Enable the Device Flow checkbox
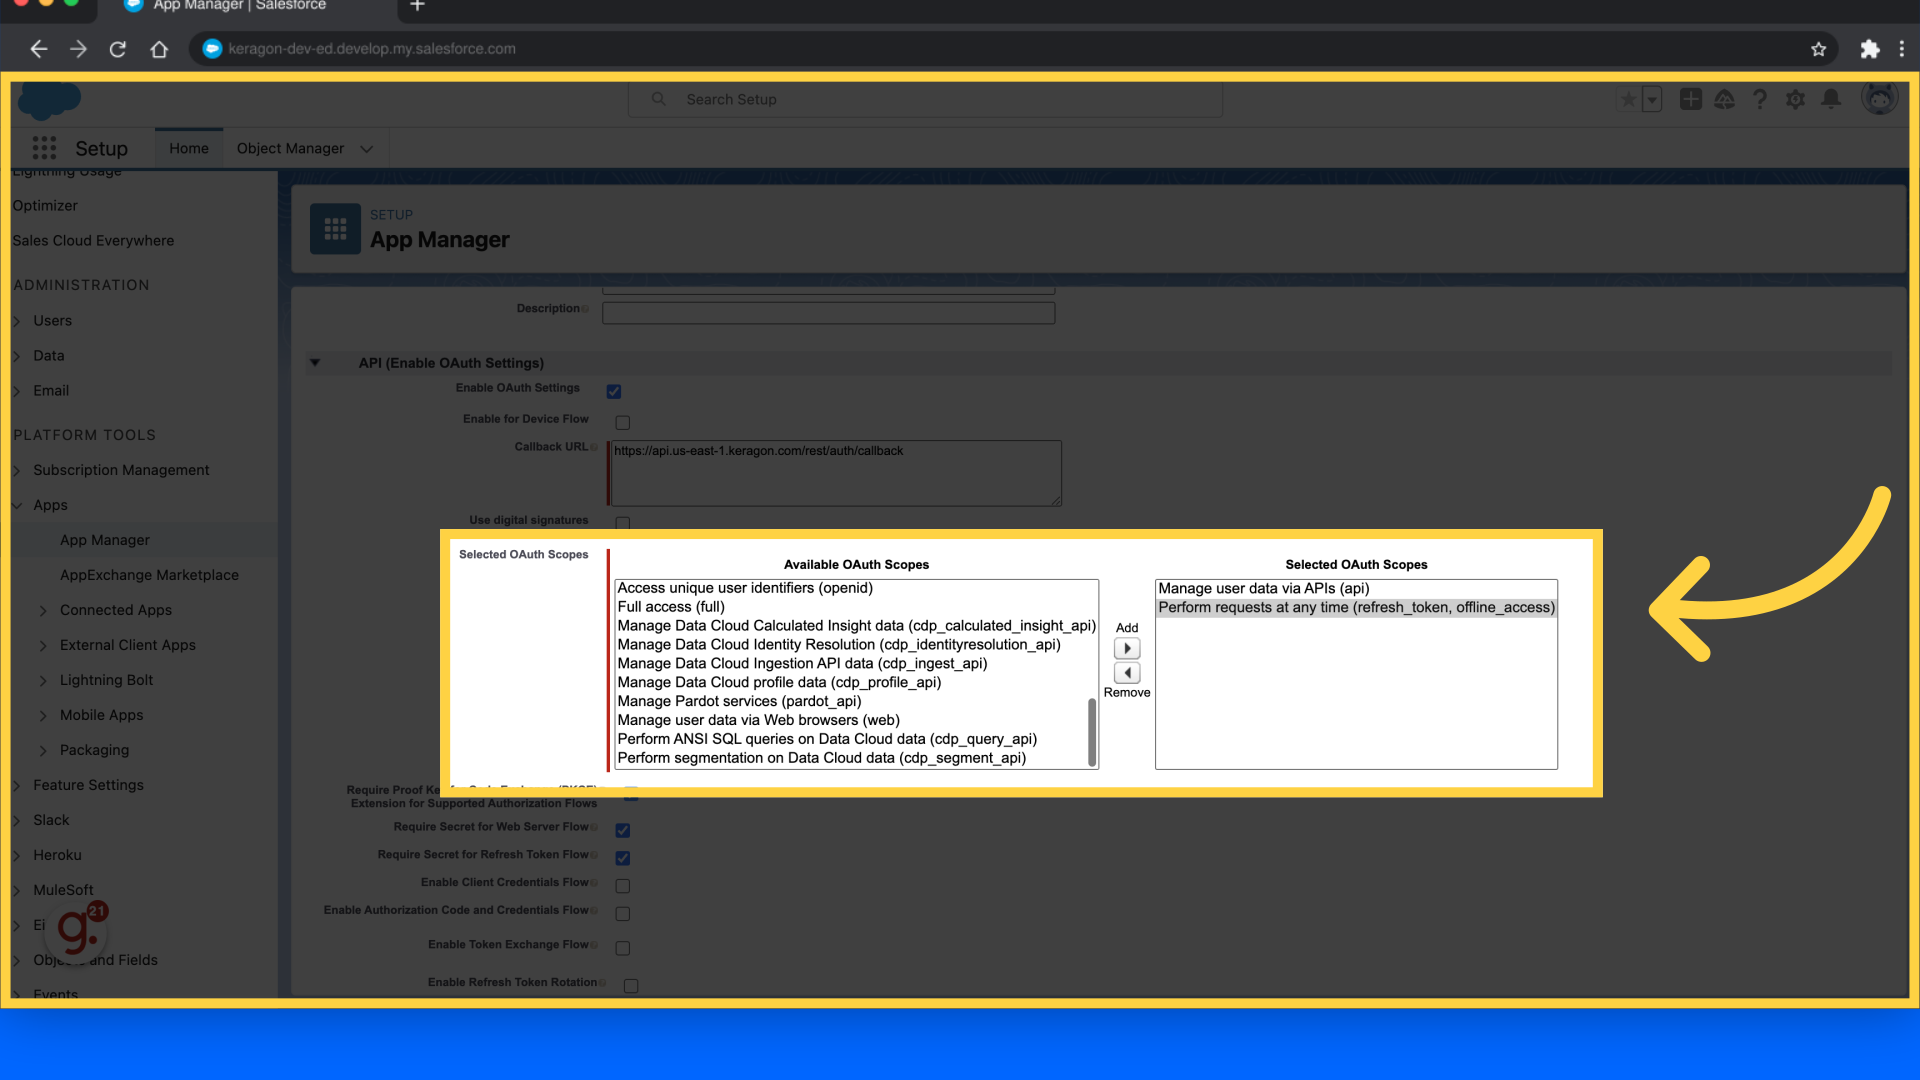 pos(622,422)
